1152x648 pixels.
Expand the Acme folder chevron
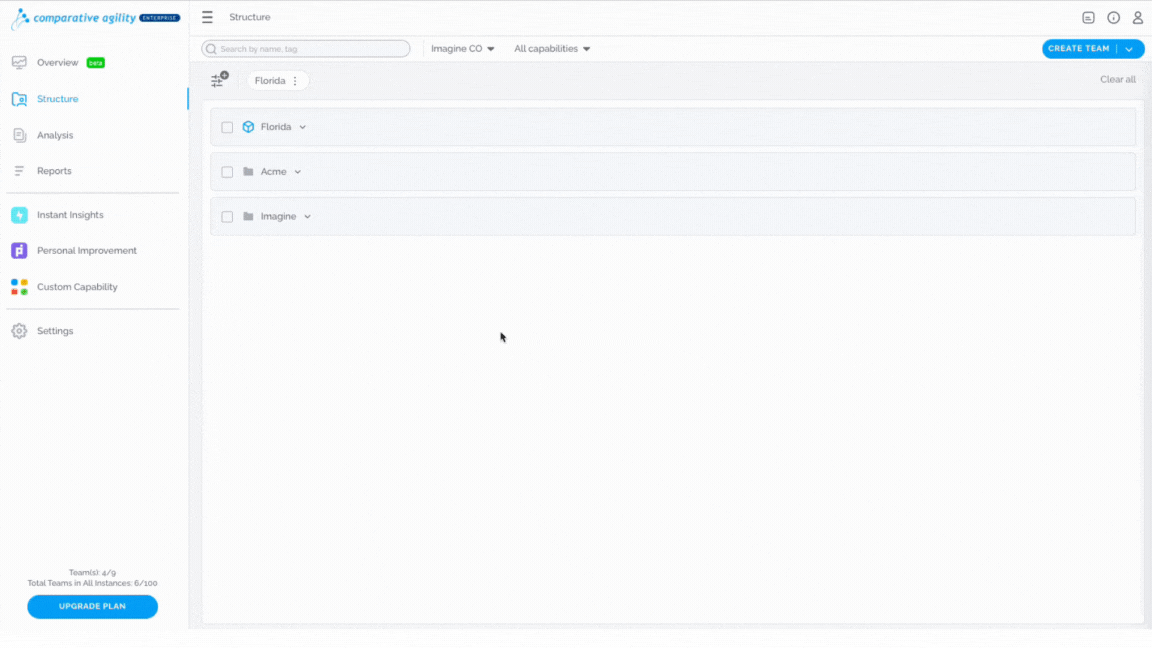tap(298, 172)
